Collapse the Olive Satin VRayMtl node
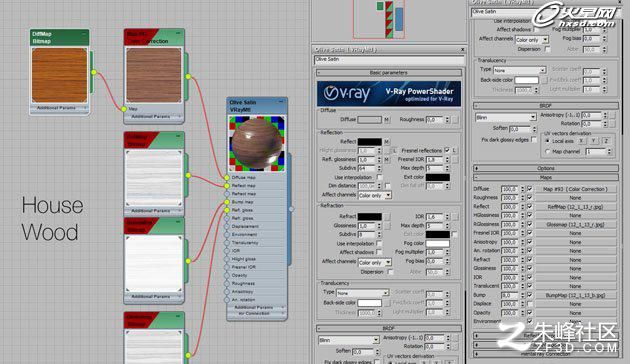 [x=281, y=102]
